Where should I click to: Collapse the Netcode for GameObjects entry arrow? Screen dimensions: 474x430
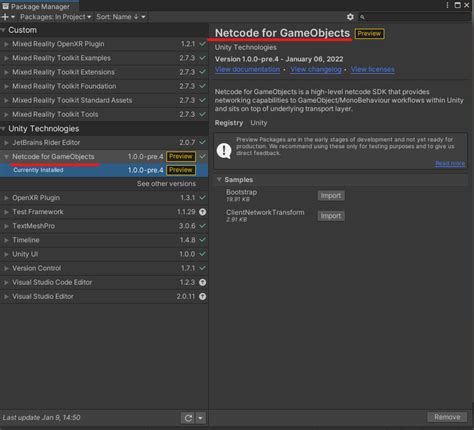6,157
